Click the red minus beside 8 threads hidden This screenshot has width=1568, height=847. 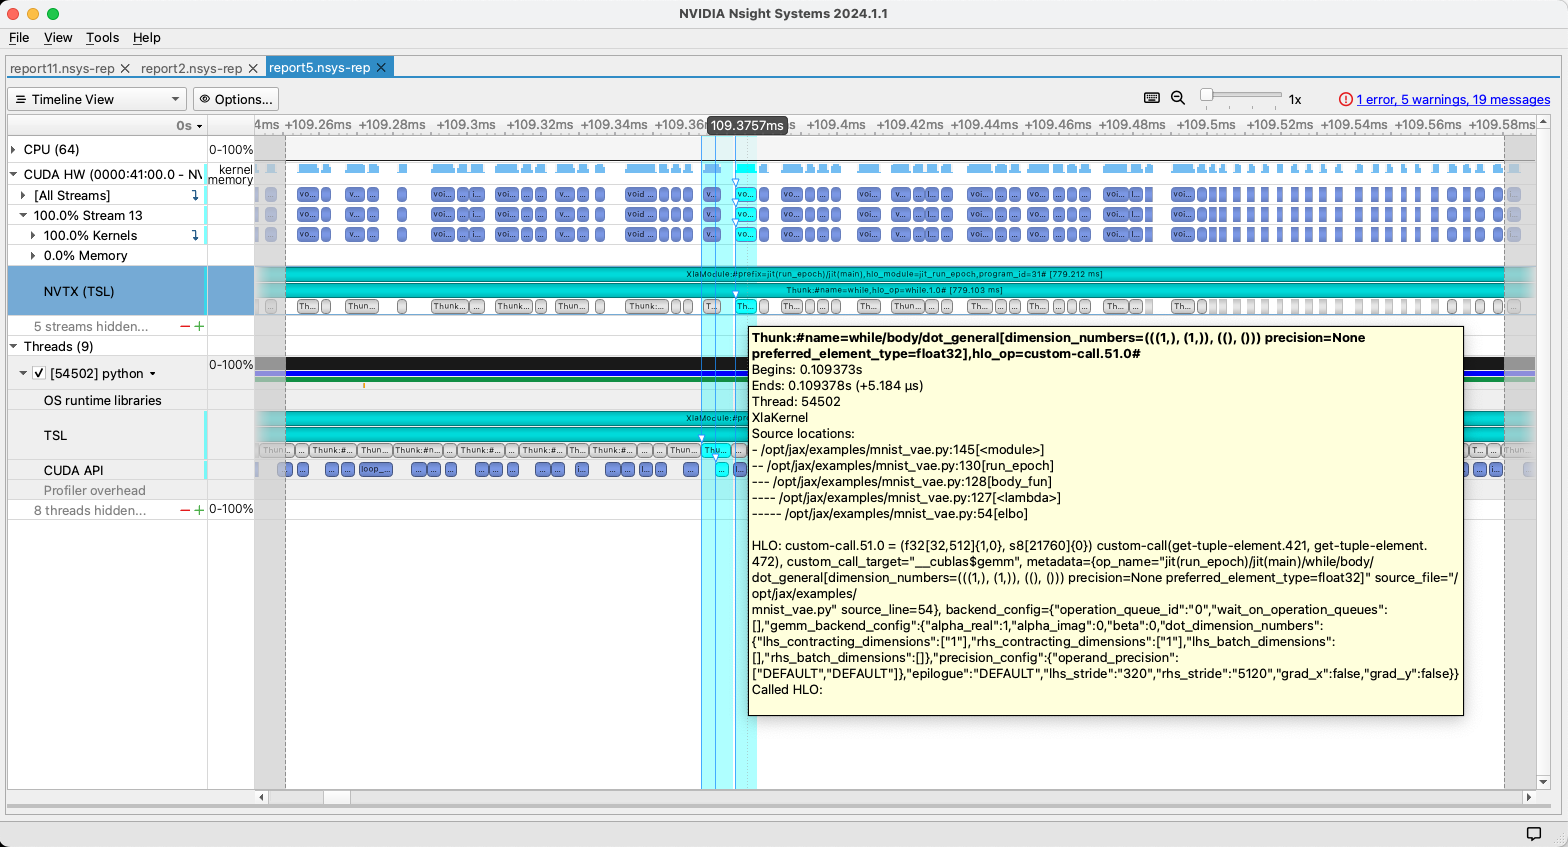(185, 510)
